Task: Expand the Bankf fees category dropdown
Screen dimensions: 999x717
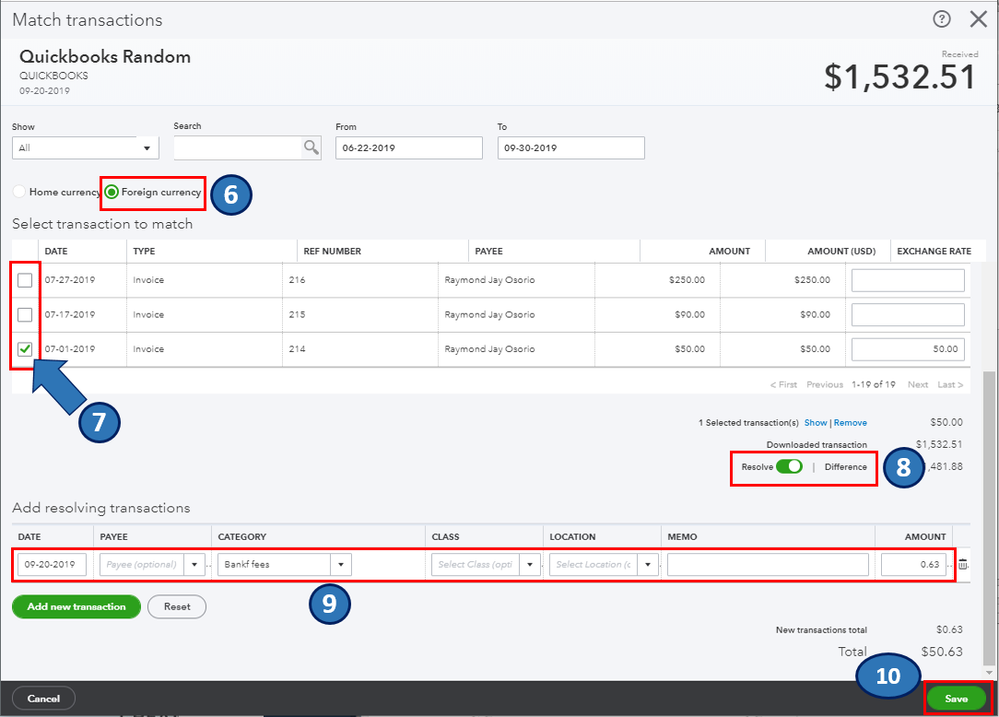Action: [341, 564]
